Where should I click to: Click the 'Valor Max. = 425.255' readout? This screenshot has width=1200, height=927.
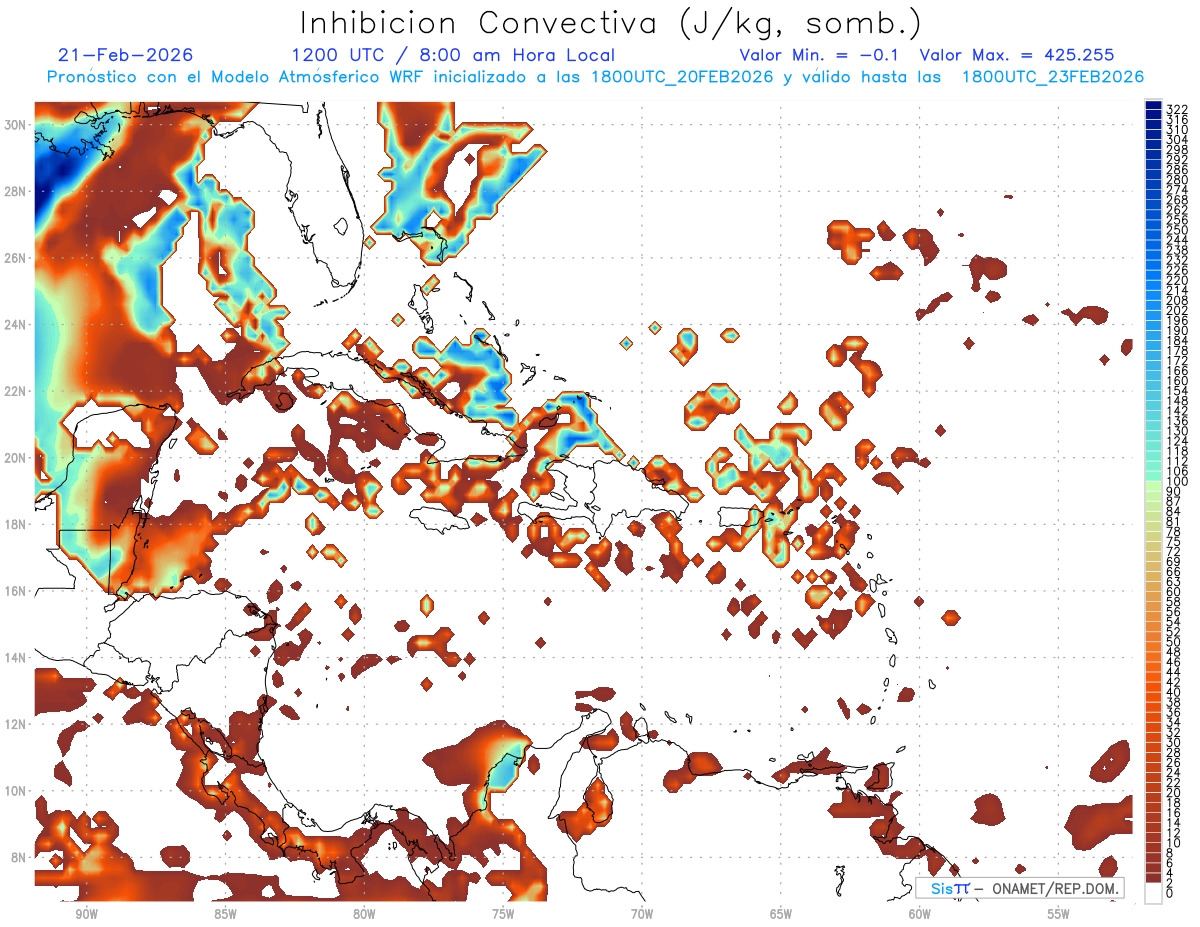pyautogui.click(x=1017, y=55)
